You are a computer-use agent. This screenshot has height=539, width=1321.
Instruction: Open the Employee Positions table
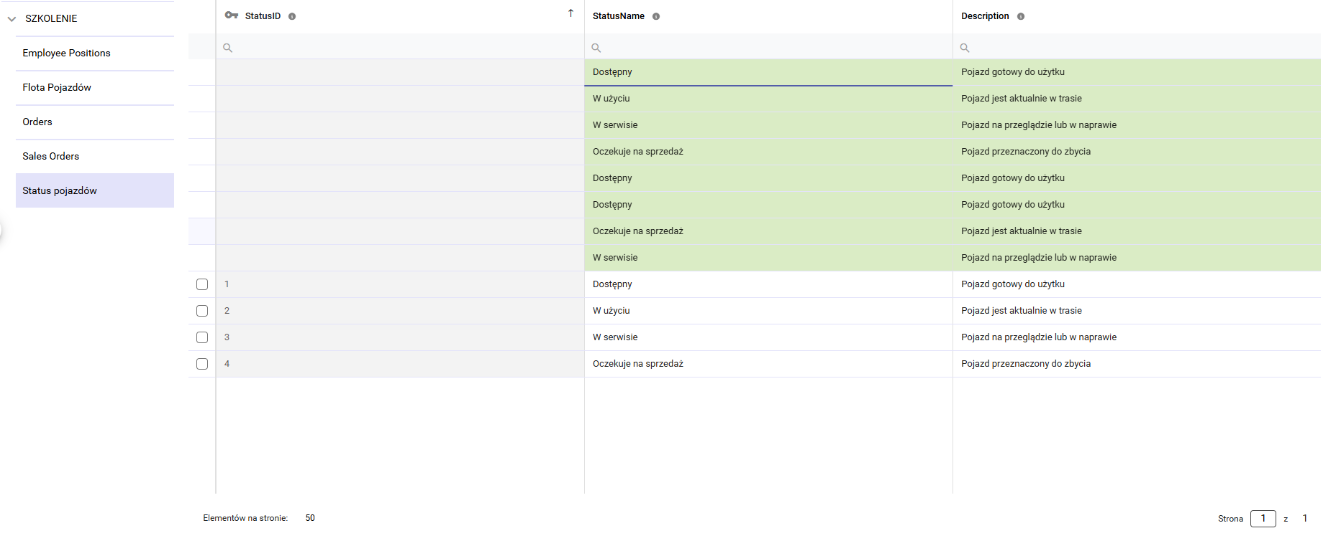tap(95, 53)
